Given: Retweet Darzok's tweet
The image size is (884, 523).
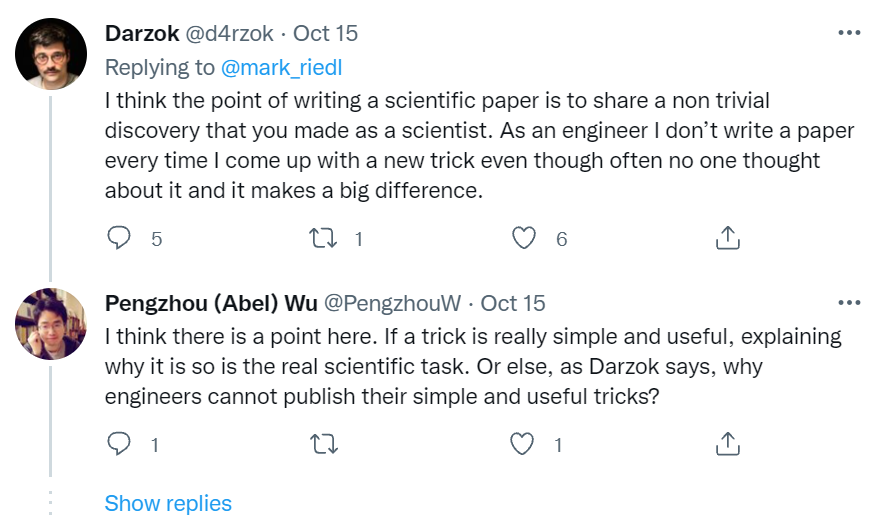Looking at the screenshot, I should (323, 238).
